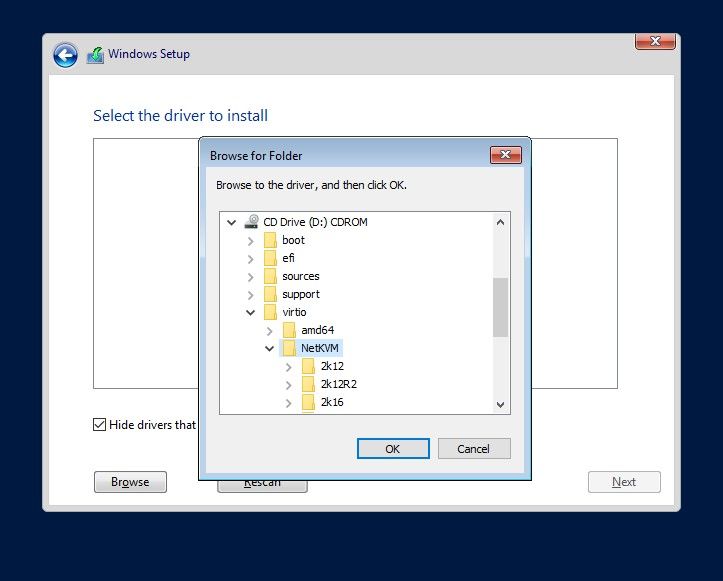Click the 2k12R2 folder icon
Image resolution: width=723 pixels, height=581 pixels.
(x=308, y=384)
